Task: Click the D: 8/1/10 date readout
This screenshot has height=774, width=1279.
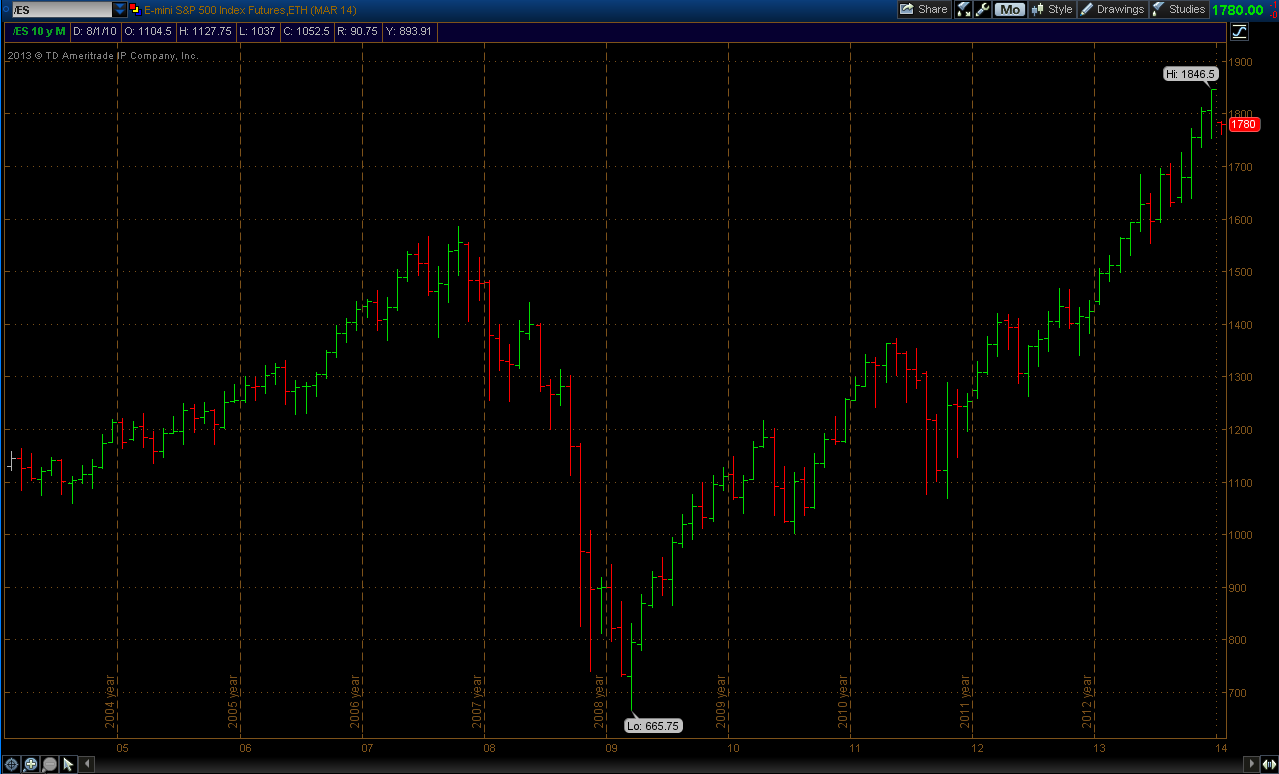Action: click(95, 31)
